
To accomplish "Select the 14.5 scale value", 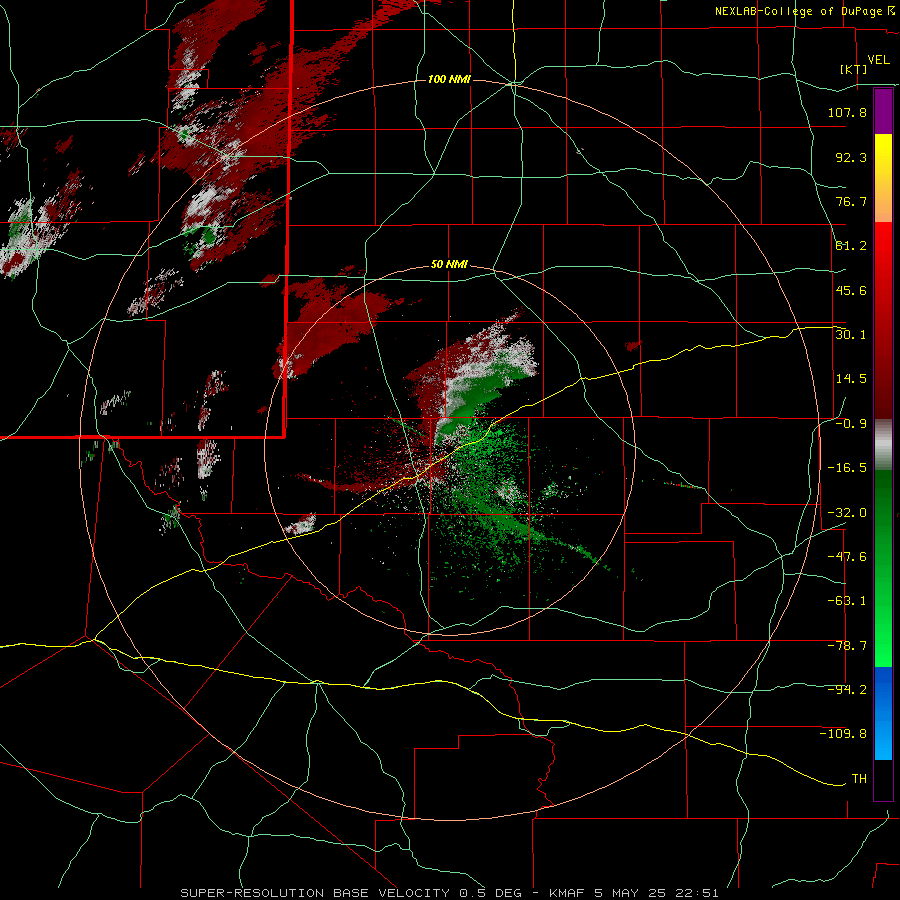I will (851, 379).
